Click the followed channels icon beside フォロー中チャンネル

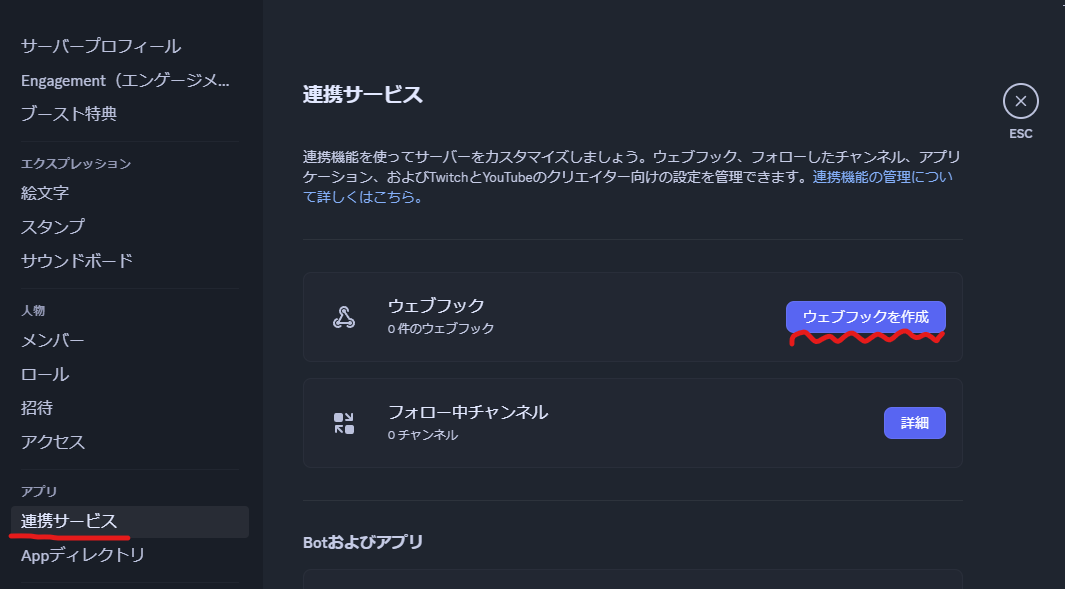(346, 422)
